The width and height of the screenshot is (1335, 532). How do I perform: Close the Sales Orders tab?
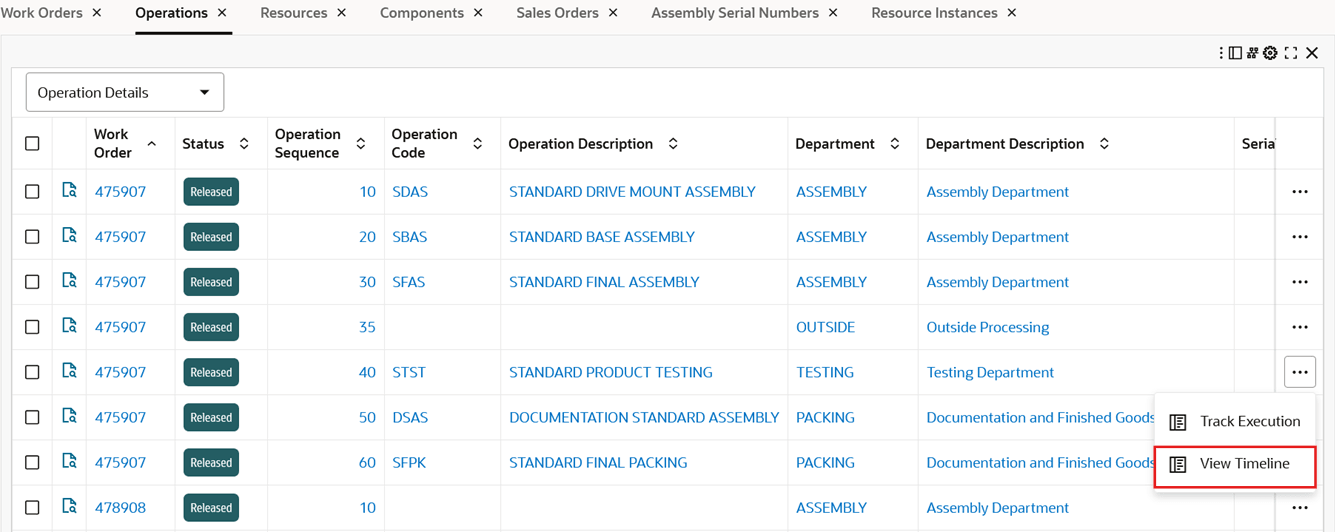pos(613,13)
